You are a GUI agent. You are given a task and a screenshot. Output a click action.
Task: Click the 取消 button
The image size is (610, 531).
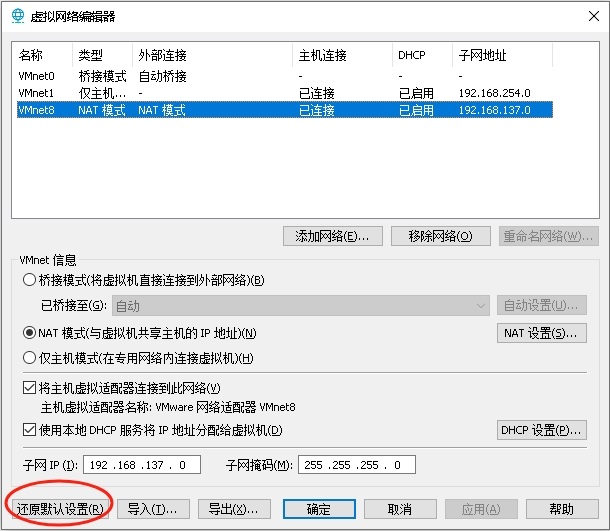pos(400,509)
